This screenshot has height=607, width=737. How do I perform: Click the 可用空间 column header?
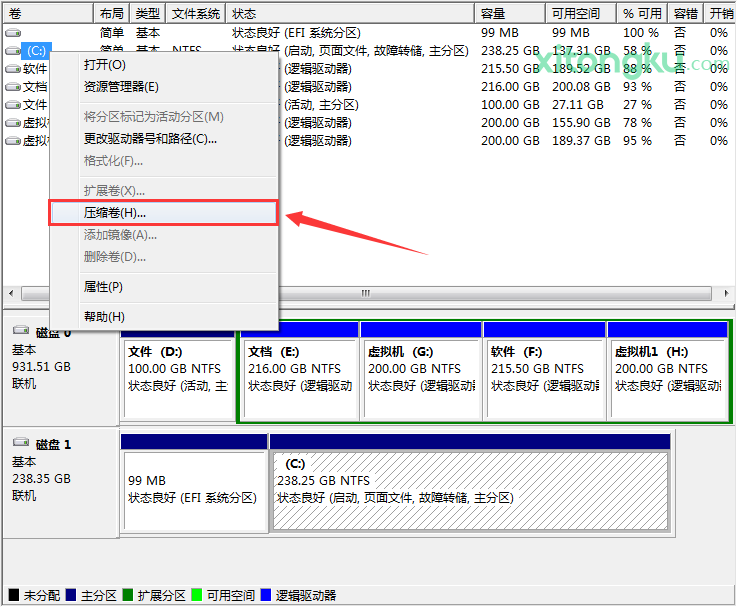point(575,13)
